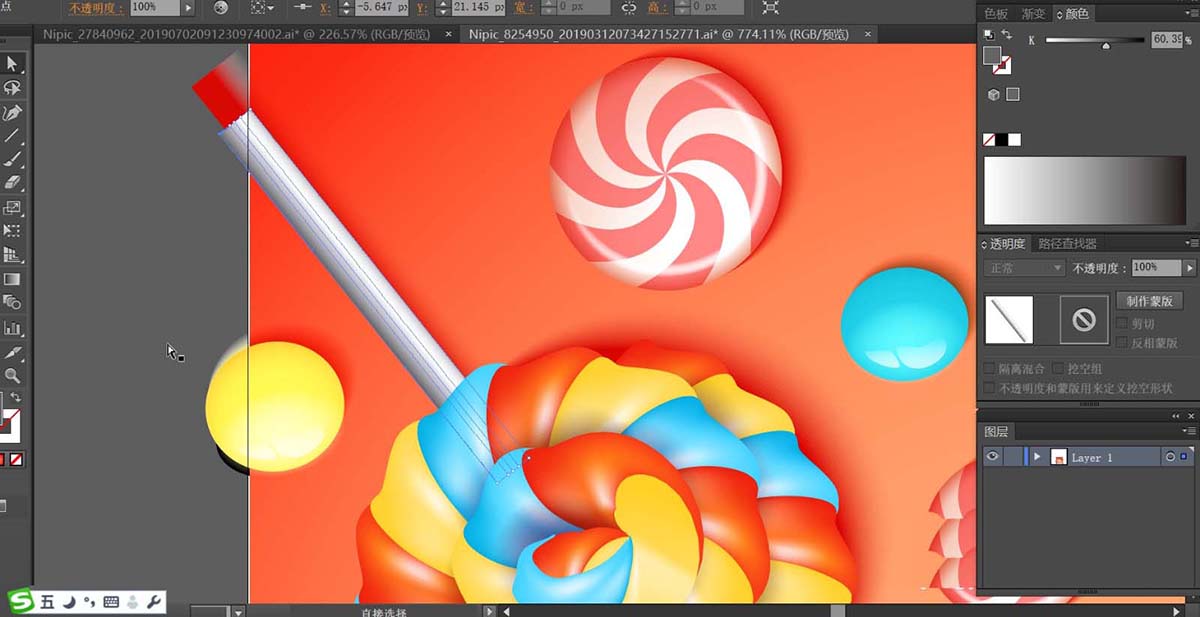Click the reference point transform icon at bar end
The width and height of the screenshot is (1200, 617).
(x=770, y=7)
